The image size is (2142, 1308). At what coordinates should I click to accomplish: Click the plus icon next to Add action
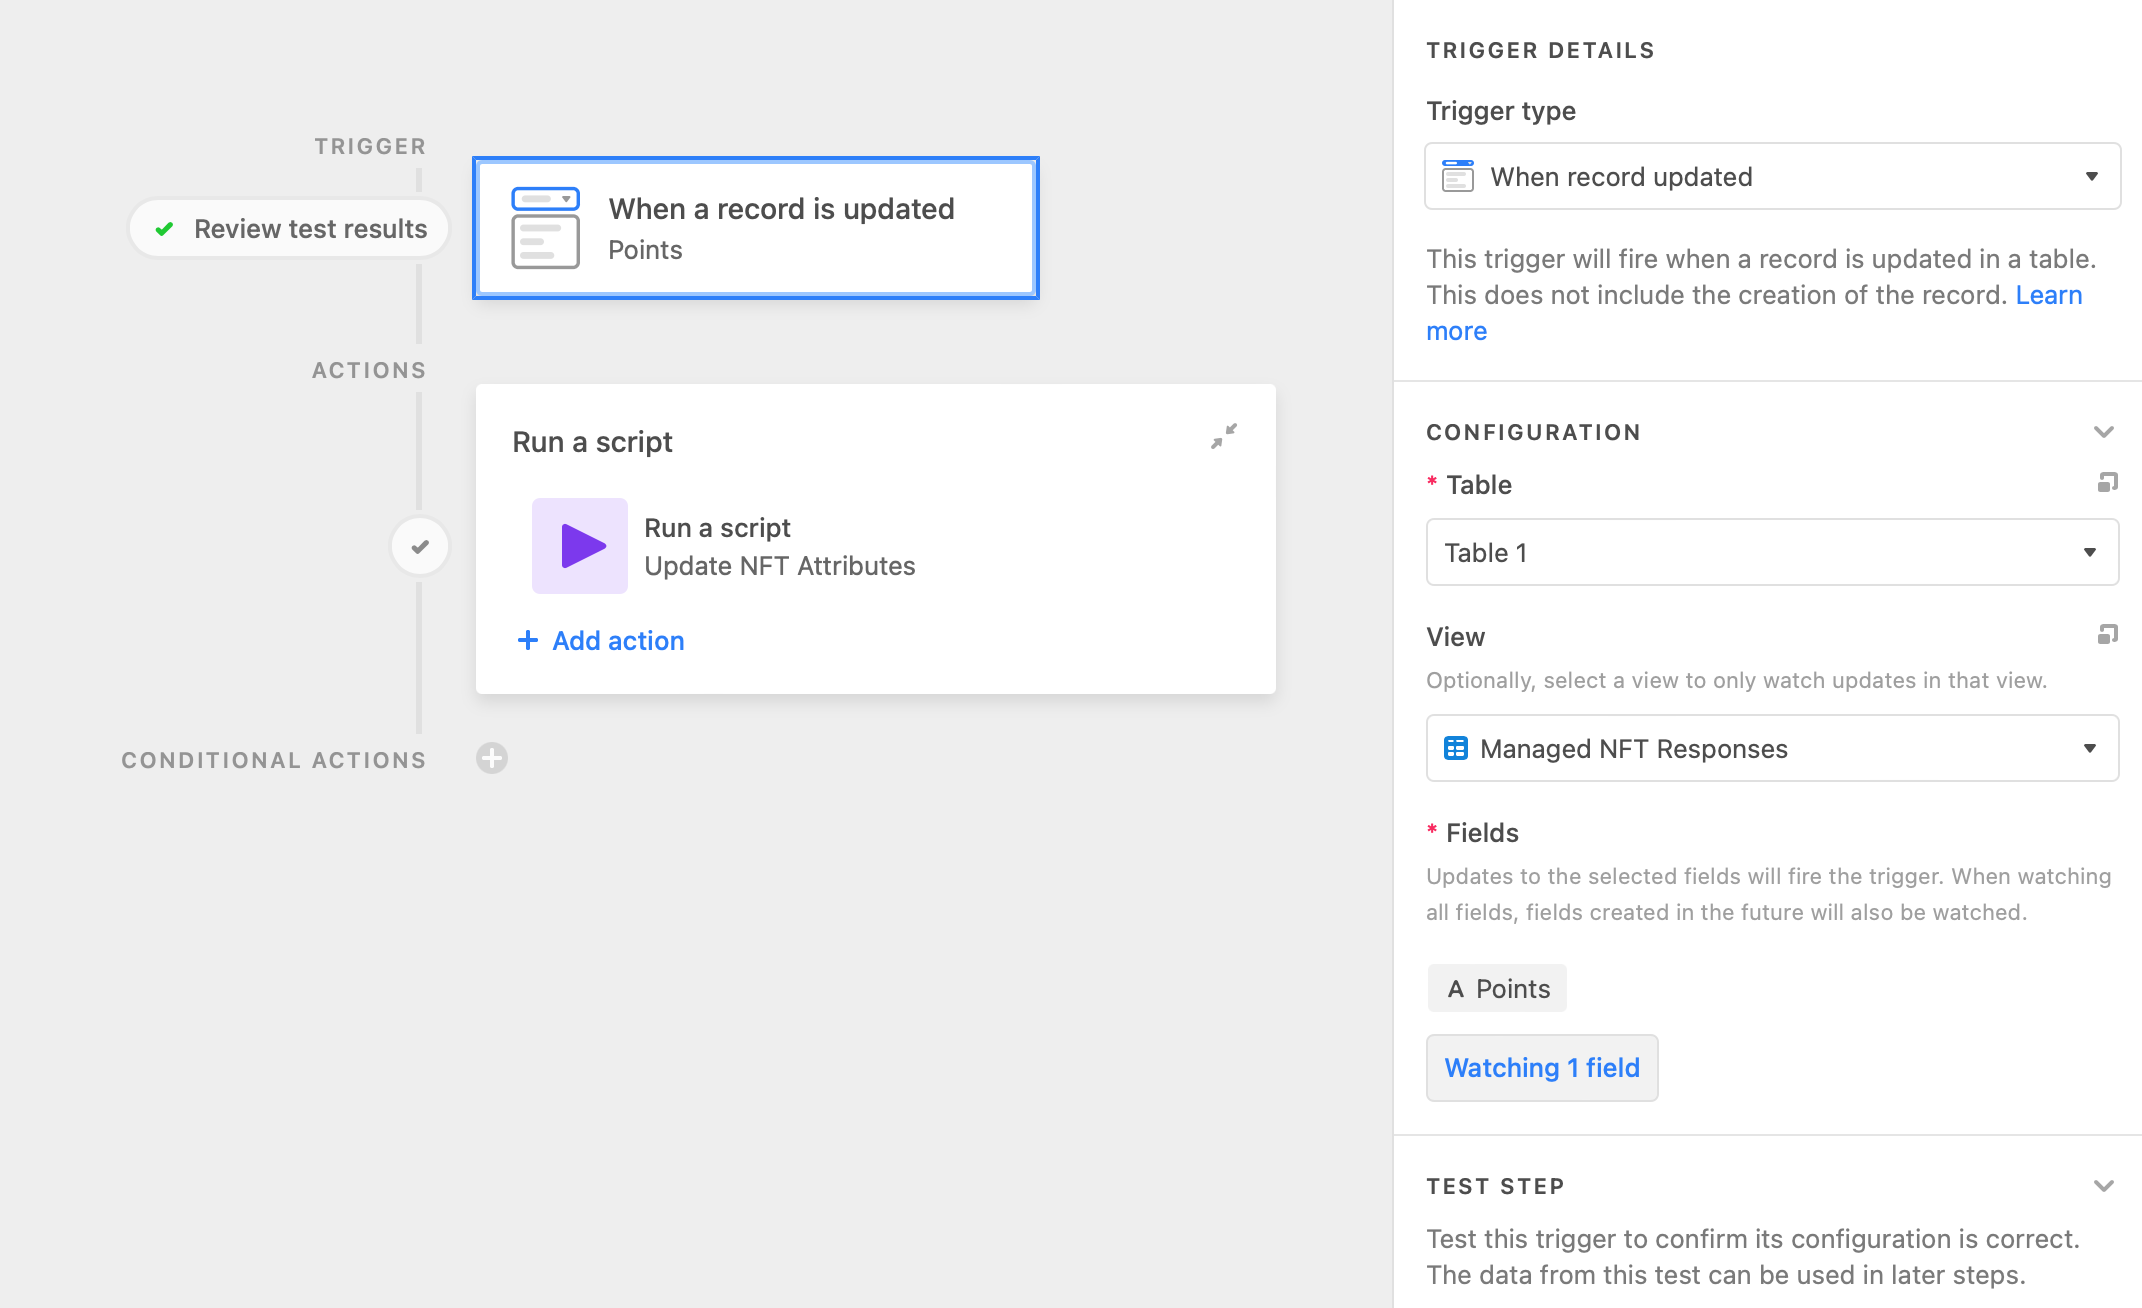528,641
